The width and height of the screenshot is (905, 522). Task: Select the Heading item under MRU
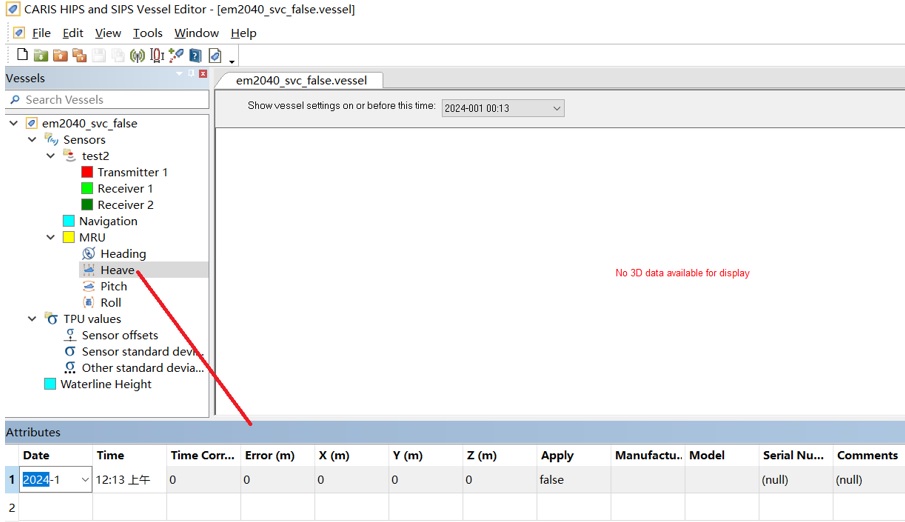(123, 253)
